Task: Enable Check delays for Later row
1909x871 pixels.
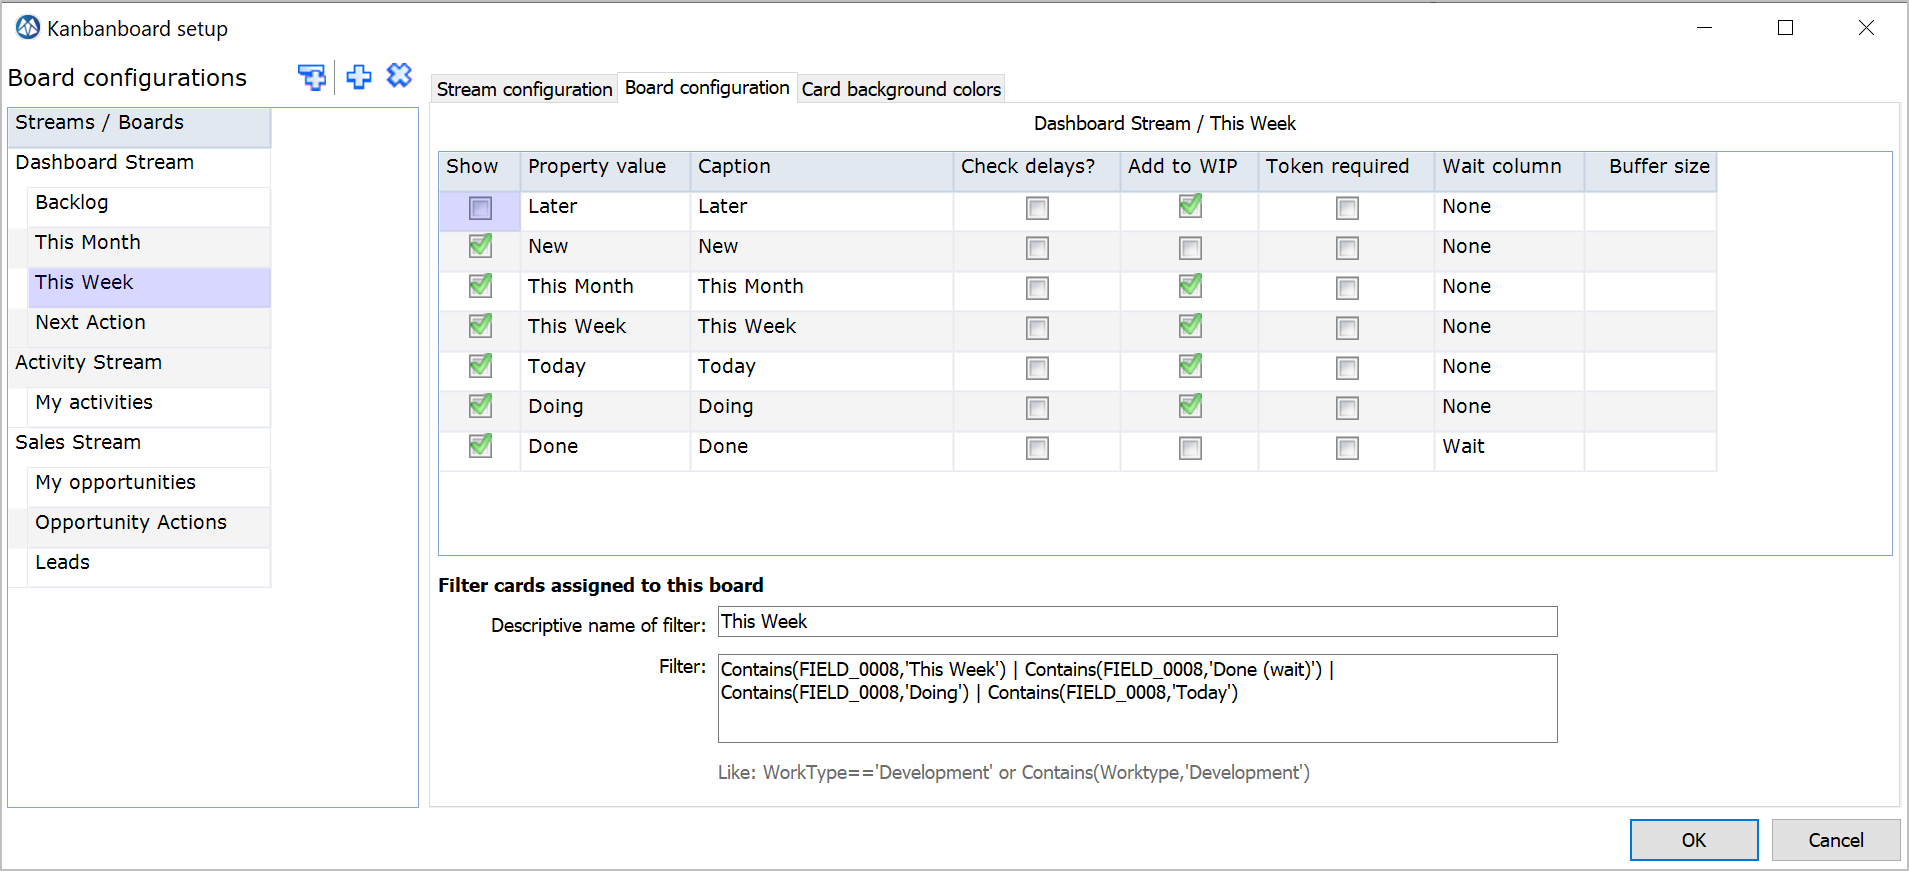Action: pyautogui.click(x=1037, y=208)
